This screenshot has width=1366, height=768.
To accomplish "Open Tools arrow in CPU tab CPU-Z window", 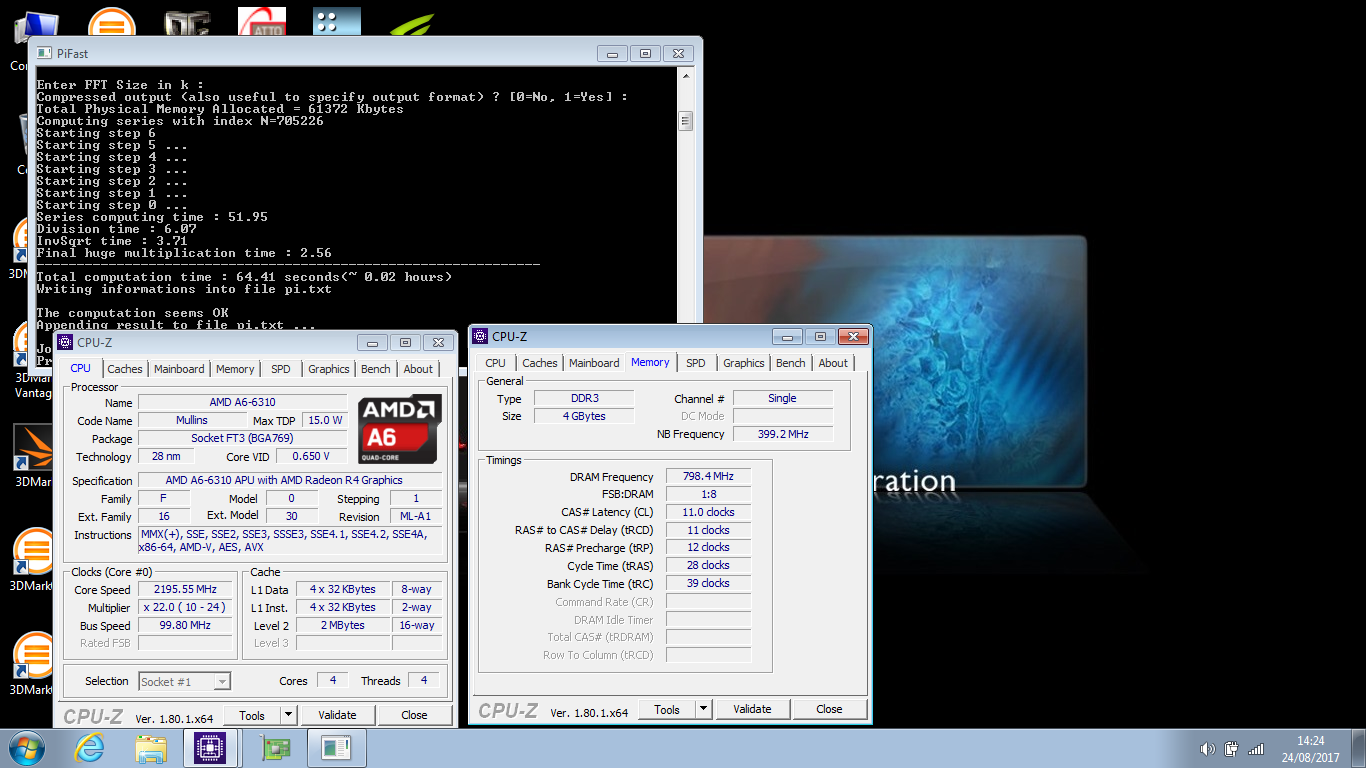I will (288, 715).
